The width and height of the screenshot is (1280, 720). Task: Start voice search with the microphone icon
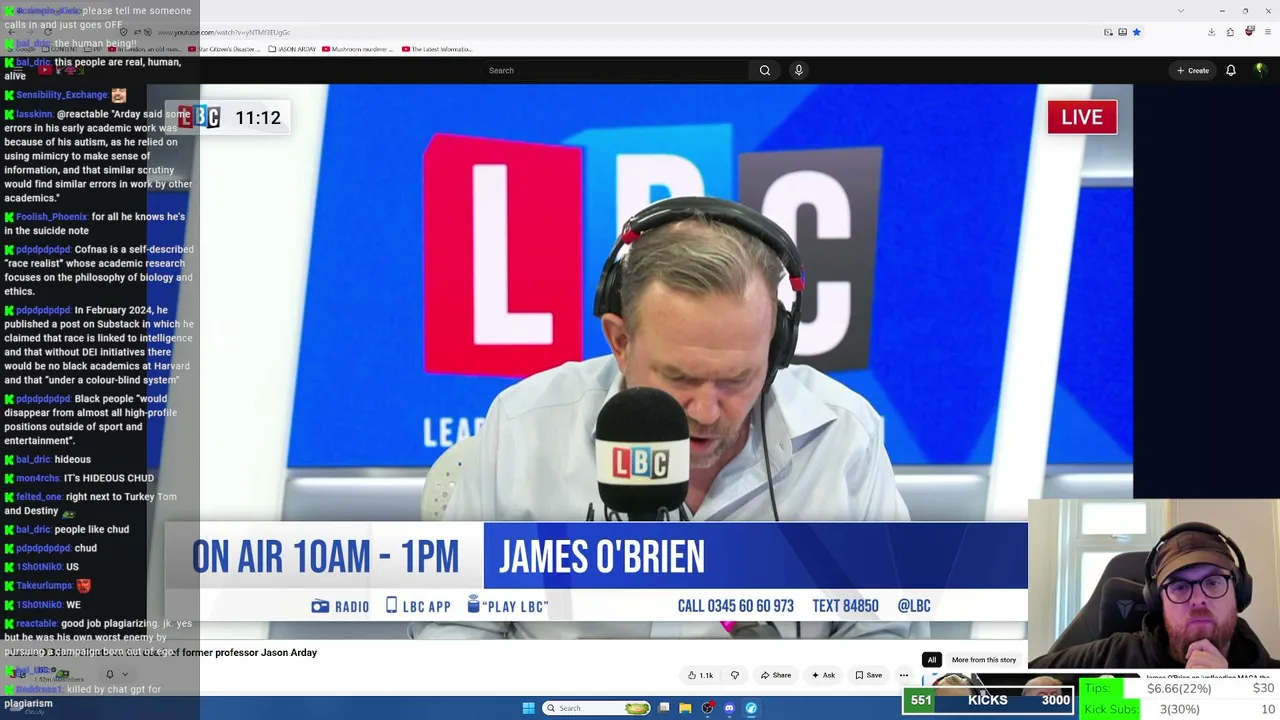[798, 70]
